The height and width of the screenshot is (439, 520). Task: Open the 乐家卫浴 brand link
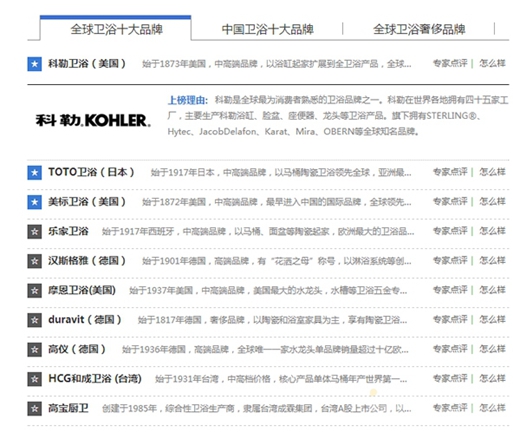(x=68, y=231)
